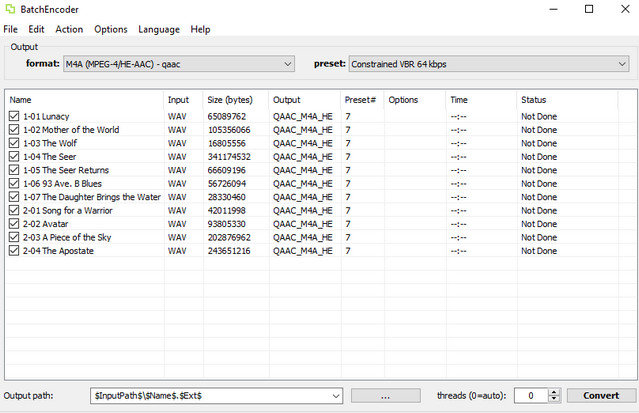Viewport: 639px width, 413px height.
Task: Click size value 65089762
Action: click(227, 117)
